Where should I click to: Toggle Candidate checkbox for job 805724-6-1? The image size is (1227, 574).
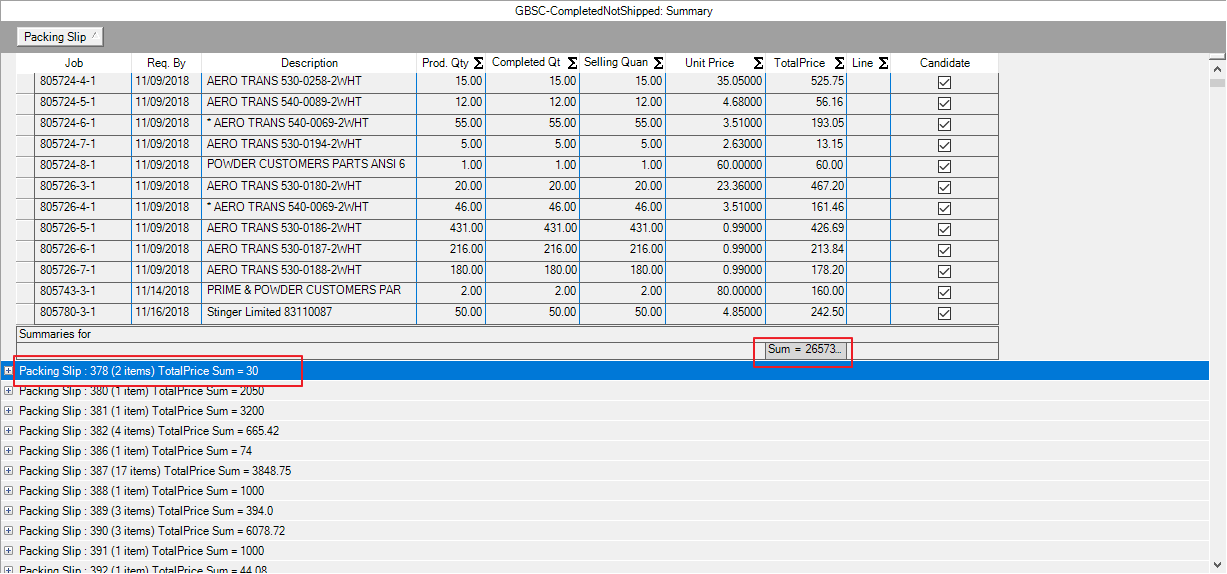coord(944,124)
